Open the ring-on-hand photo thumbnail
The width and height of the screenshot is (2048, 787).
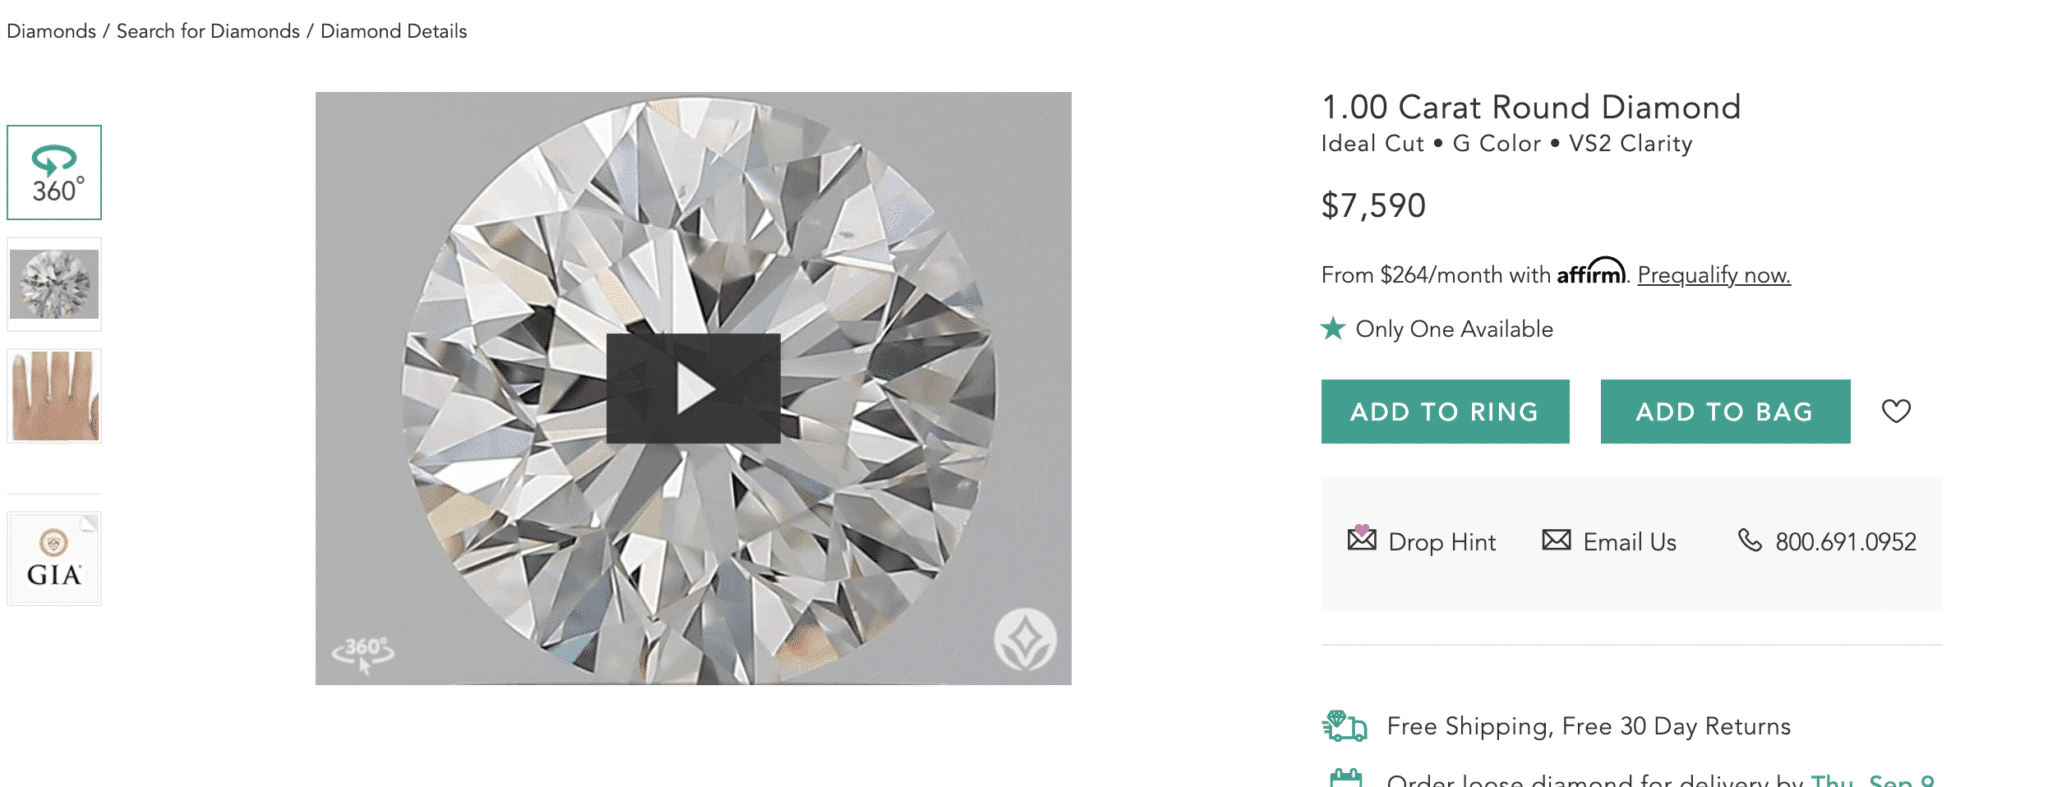pos(54,396)
